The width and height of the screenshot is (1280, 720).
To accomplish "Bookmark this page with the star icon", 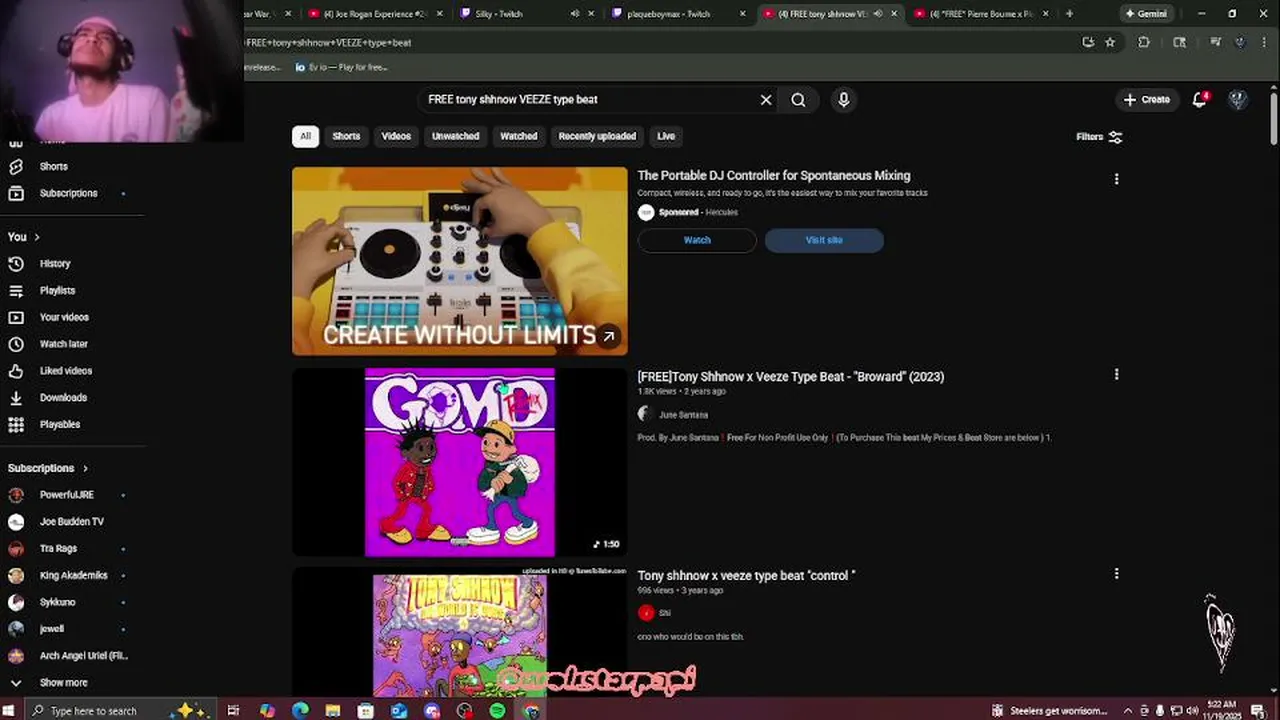I will (1110, 42).
